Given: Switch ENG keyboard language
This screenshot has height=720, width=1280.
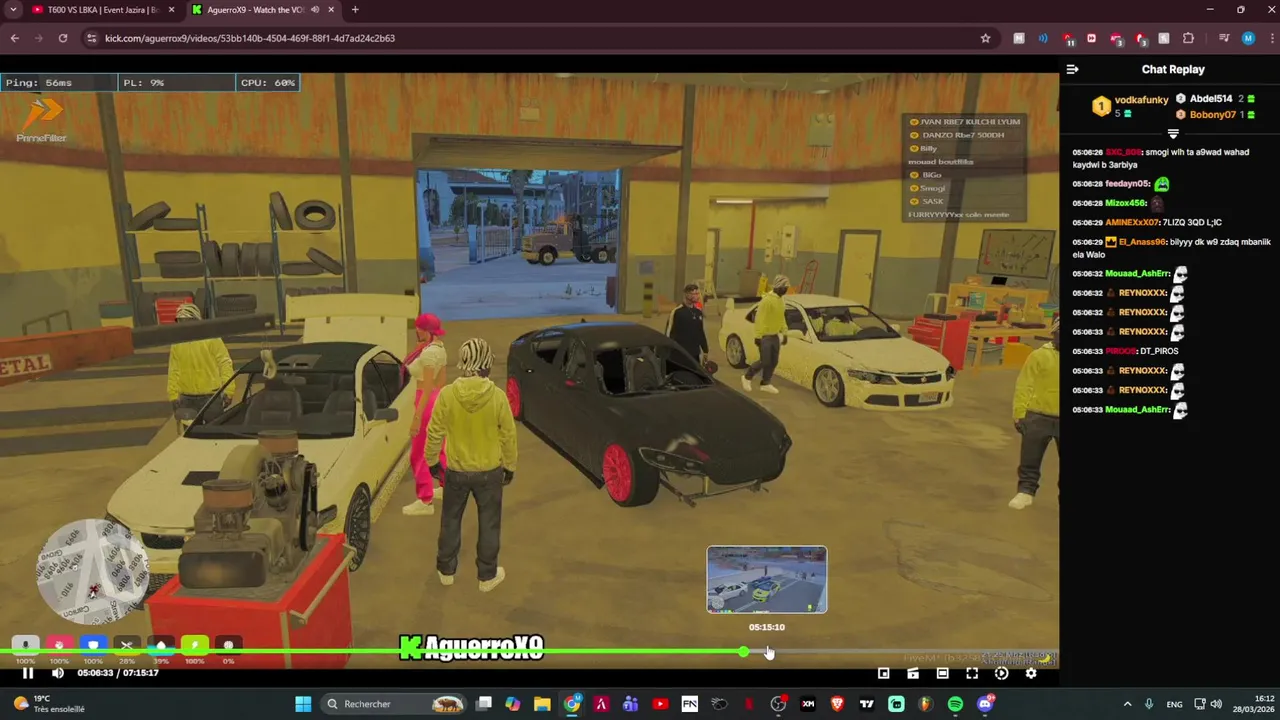Looking at the screenshot, I should (x=1174, y=704).
